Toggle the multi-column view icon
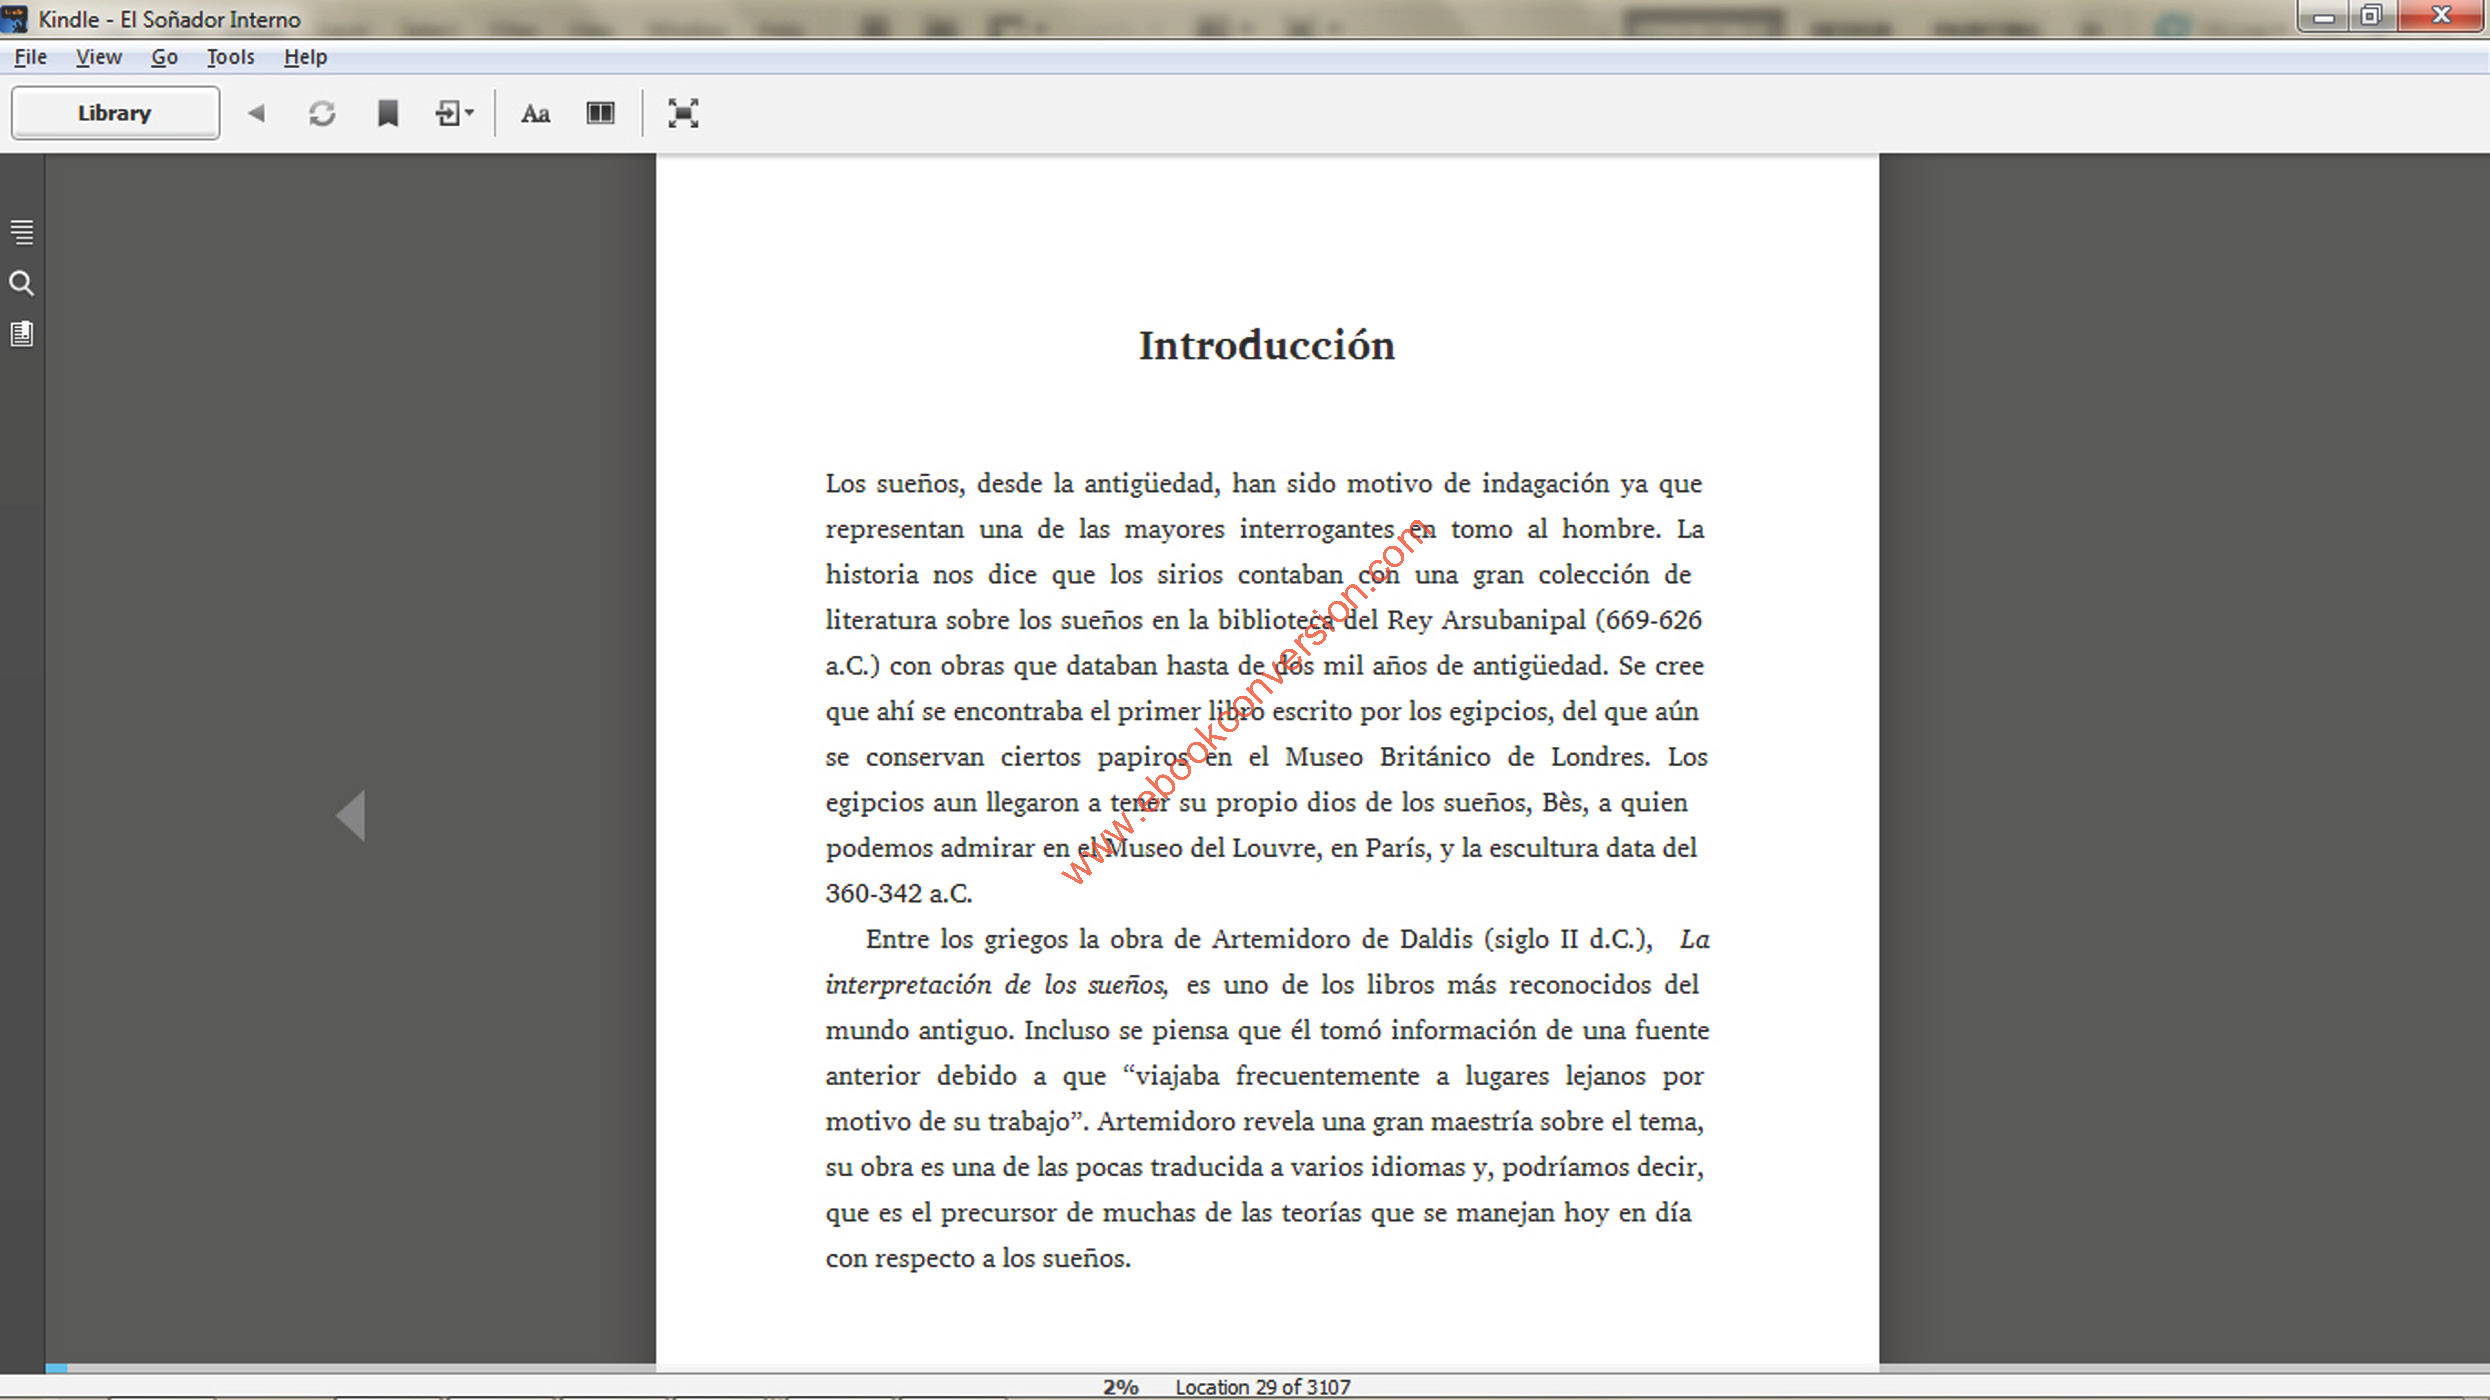Viewport: 2490px width, 1400px height. pyautogui.click(x=600, y=113)
